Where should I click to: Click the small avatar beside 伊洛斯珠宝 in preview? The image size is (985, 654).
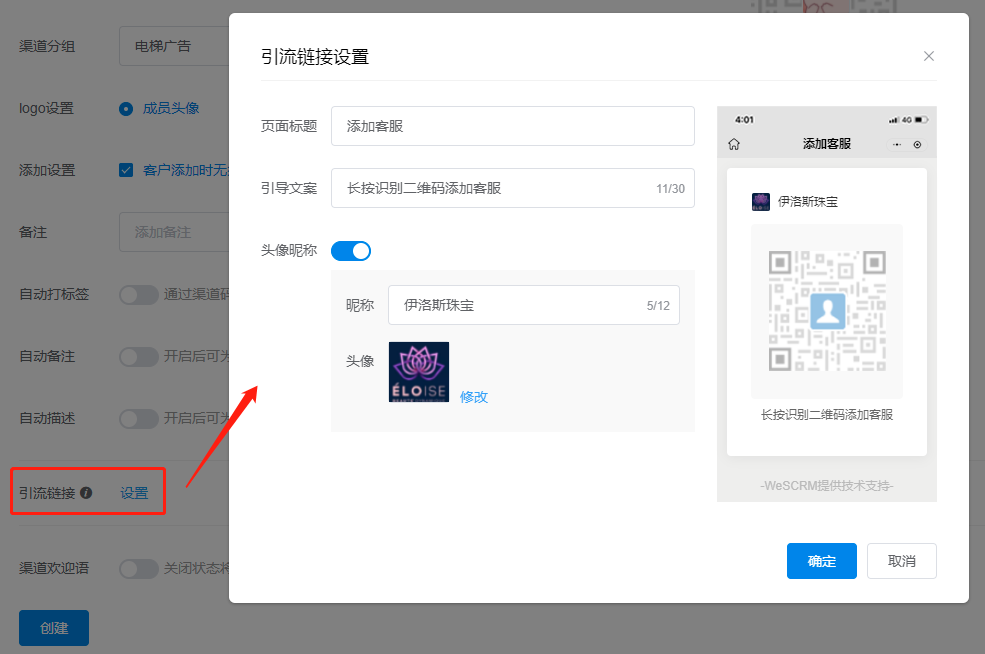761,202
